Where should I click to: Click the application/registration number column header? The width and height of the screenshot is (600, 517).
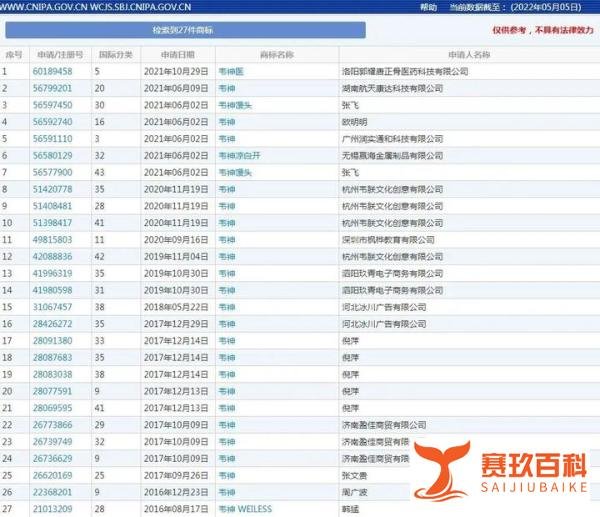coord(60,55)
